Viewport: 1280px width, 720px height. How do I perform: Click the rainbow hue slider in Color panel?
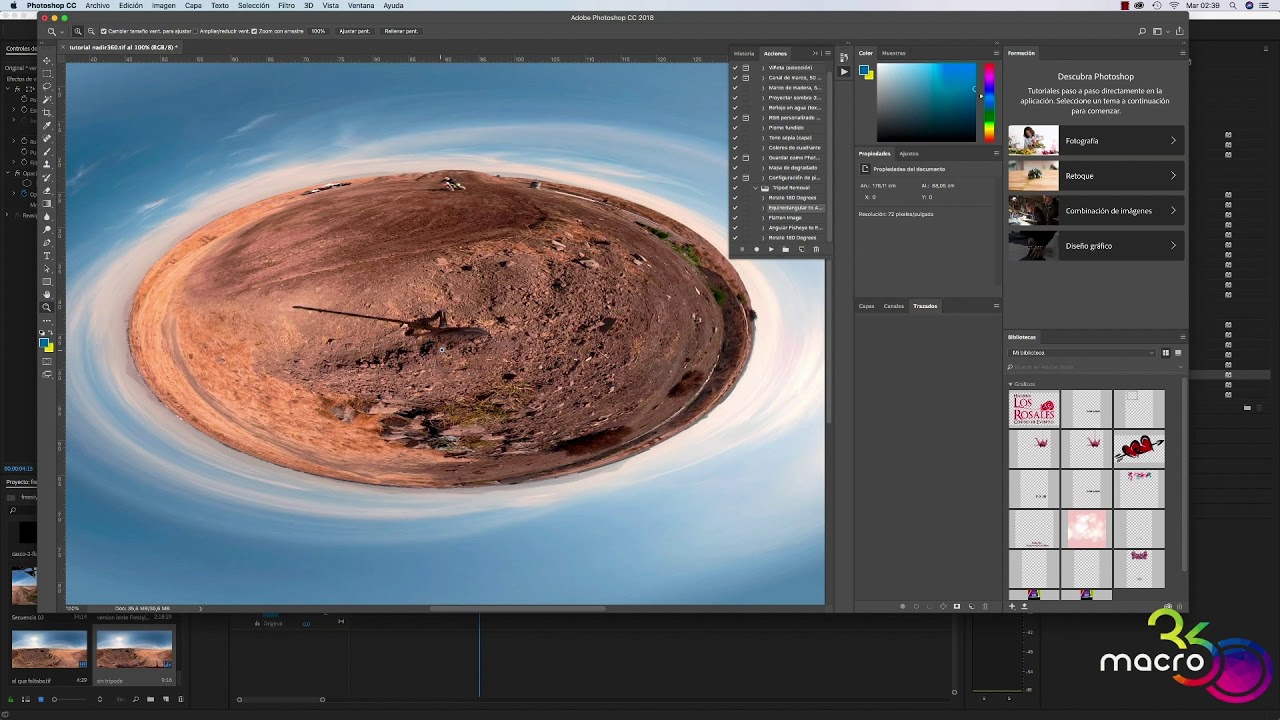(989, 102)
